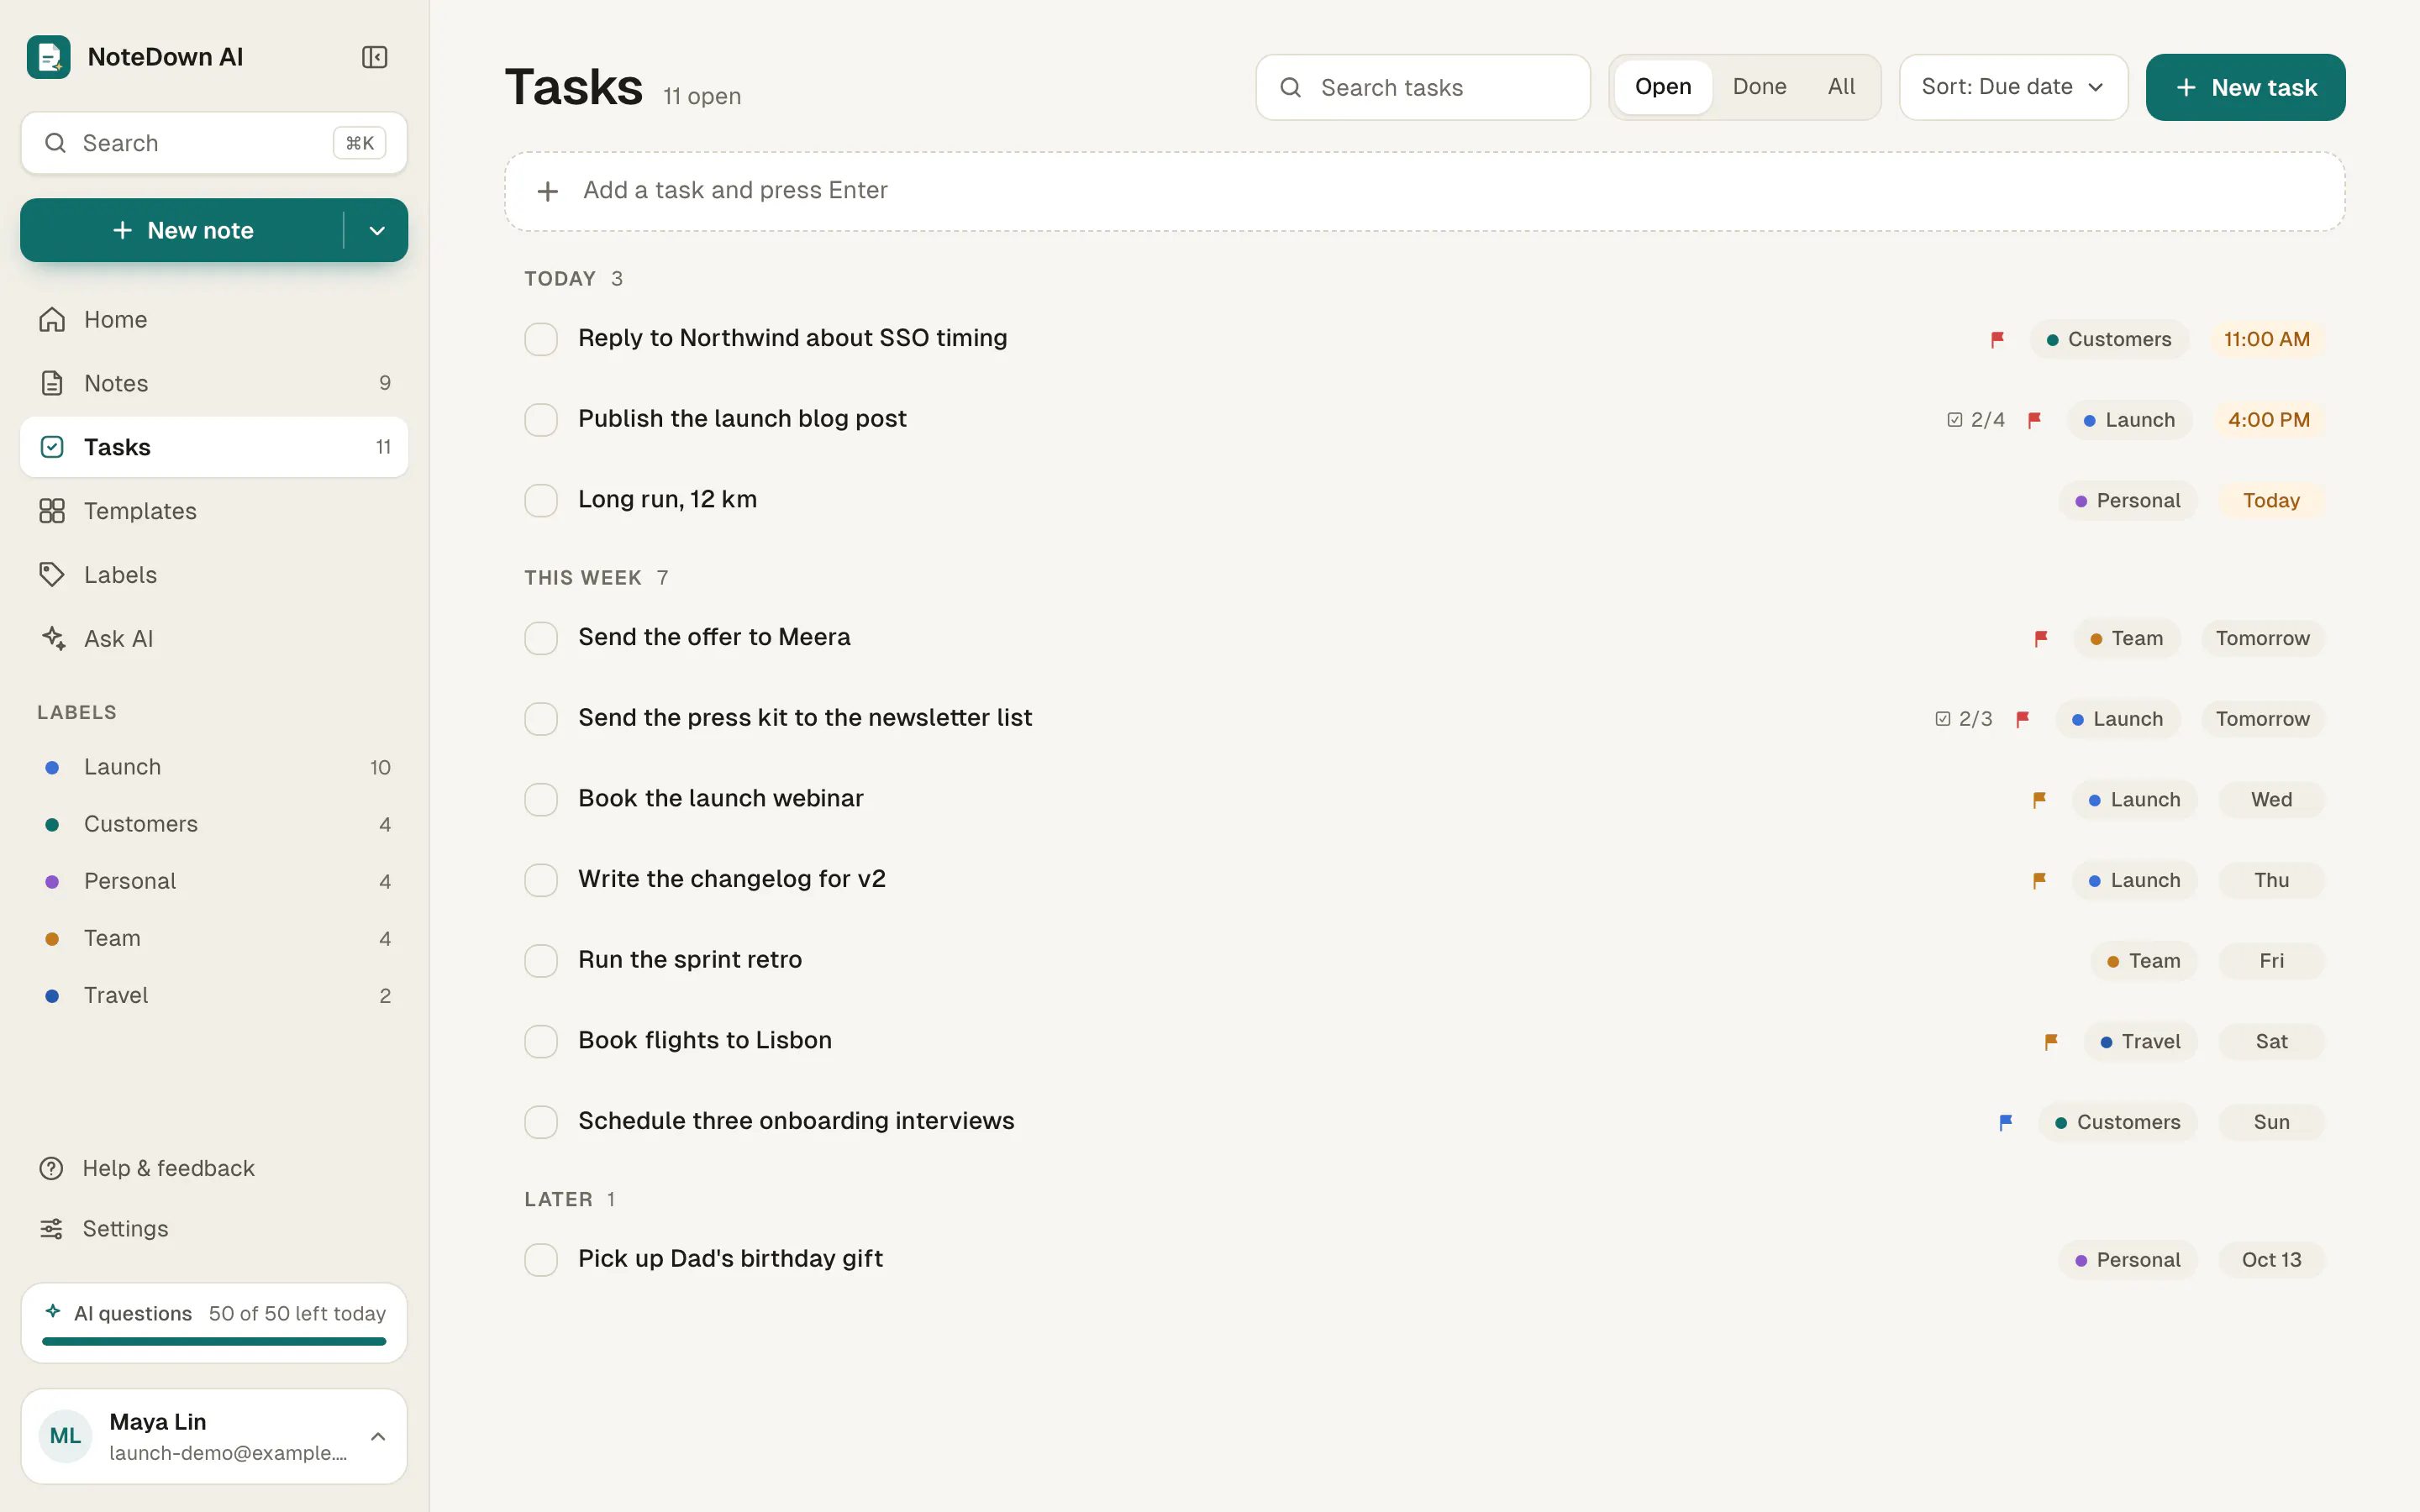Complete Send the offer to Meera
Screen dimensions: 2420x1512
[x=541, y=638]
